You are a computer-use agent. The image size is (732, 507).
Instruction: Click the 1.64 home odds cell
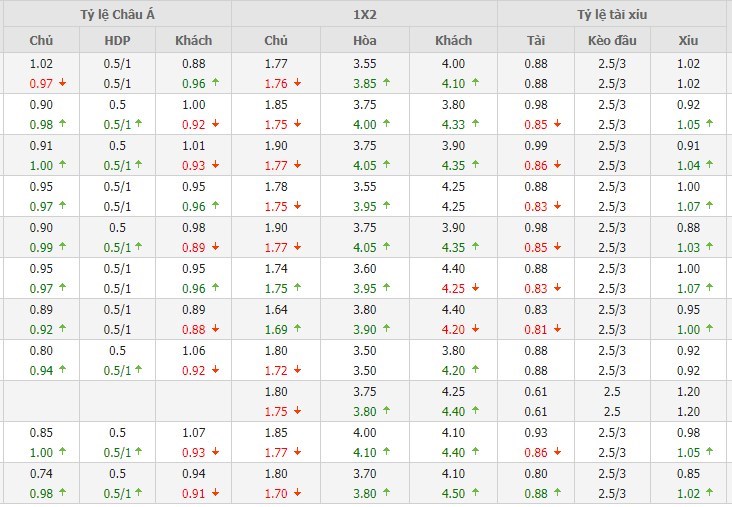pos(275,309)
